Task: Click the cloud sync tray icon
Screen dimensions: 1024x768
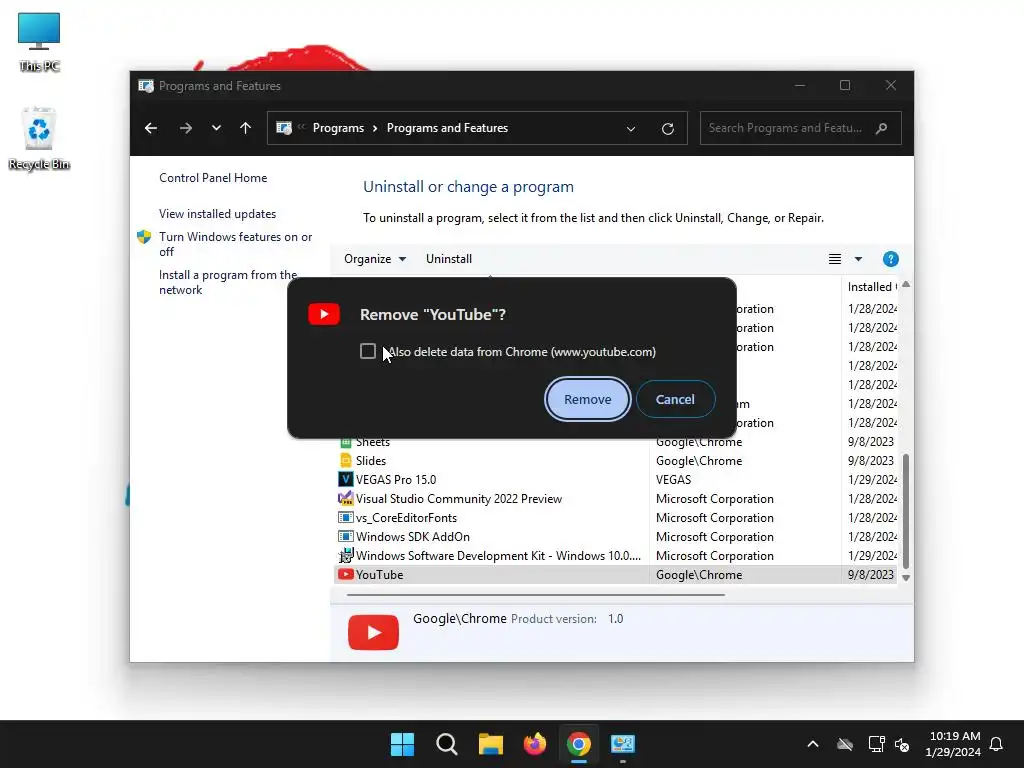Action: click(845, 744)
